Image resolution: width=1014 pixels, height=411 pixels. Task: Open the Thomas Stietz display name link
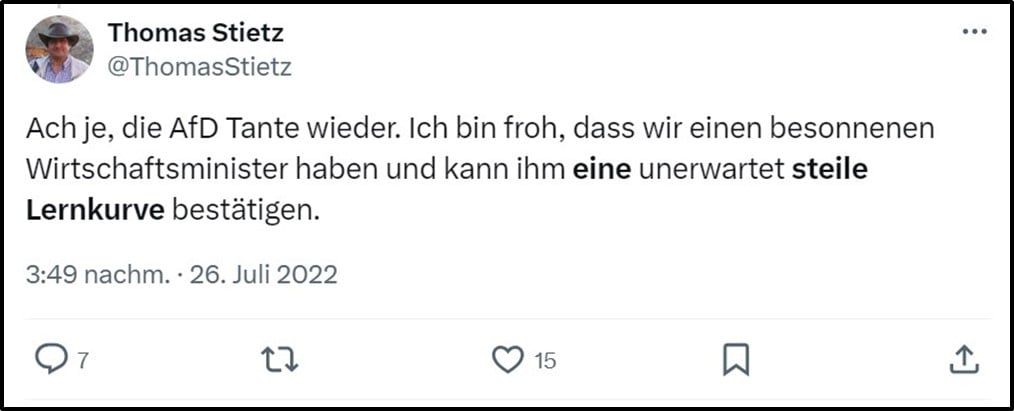196,33
